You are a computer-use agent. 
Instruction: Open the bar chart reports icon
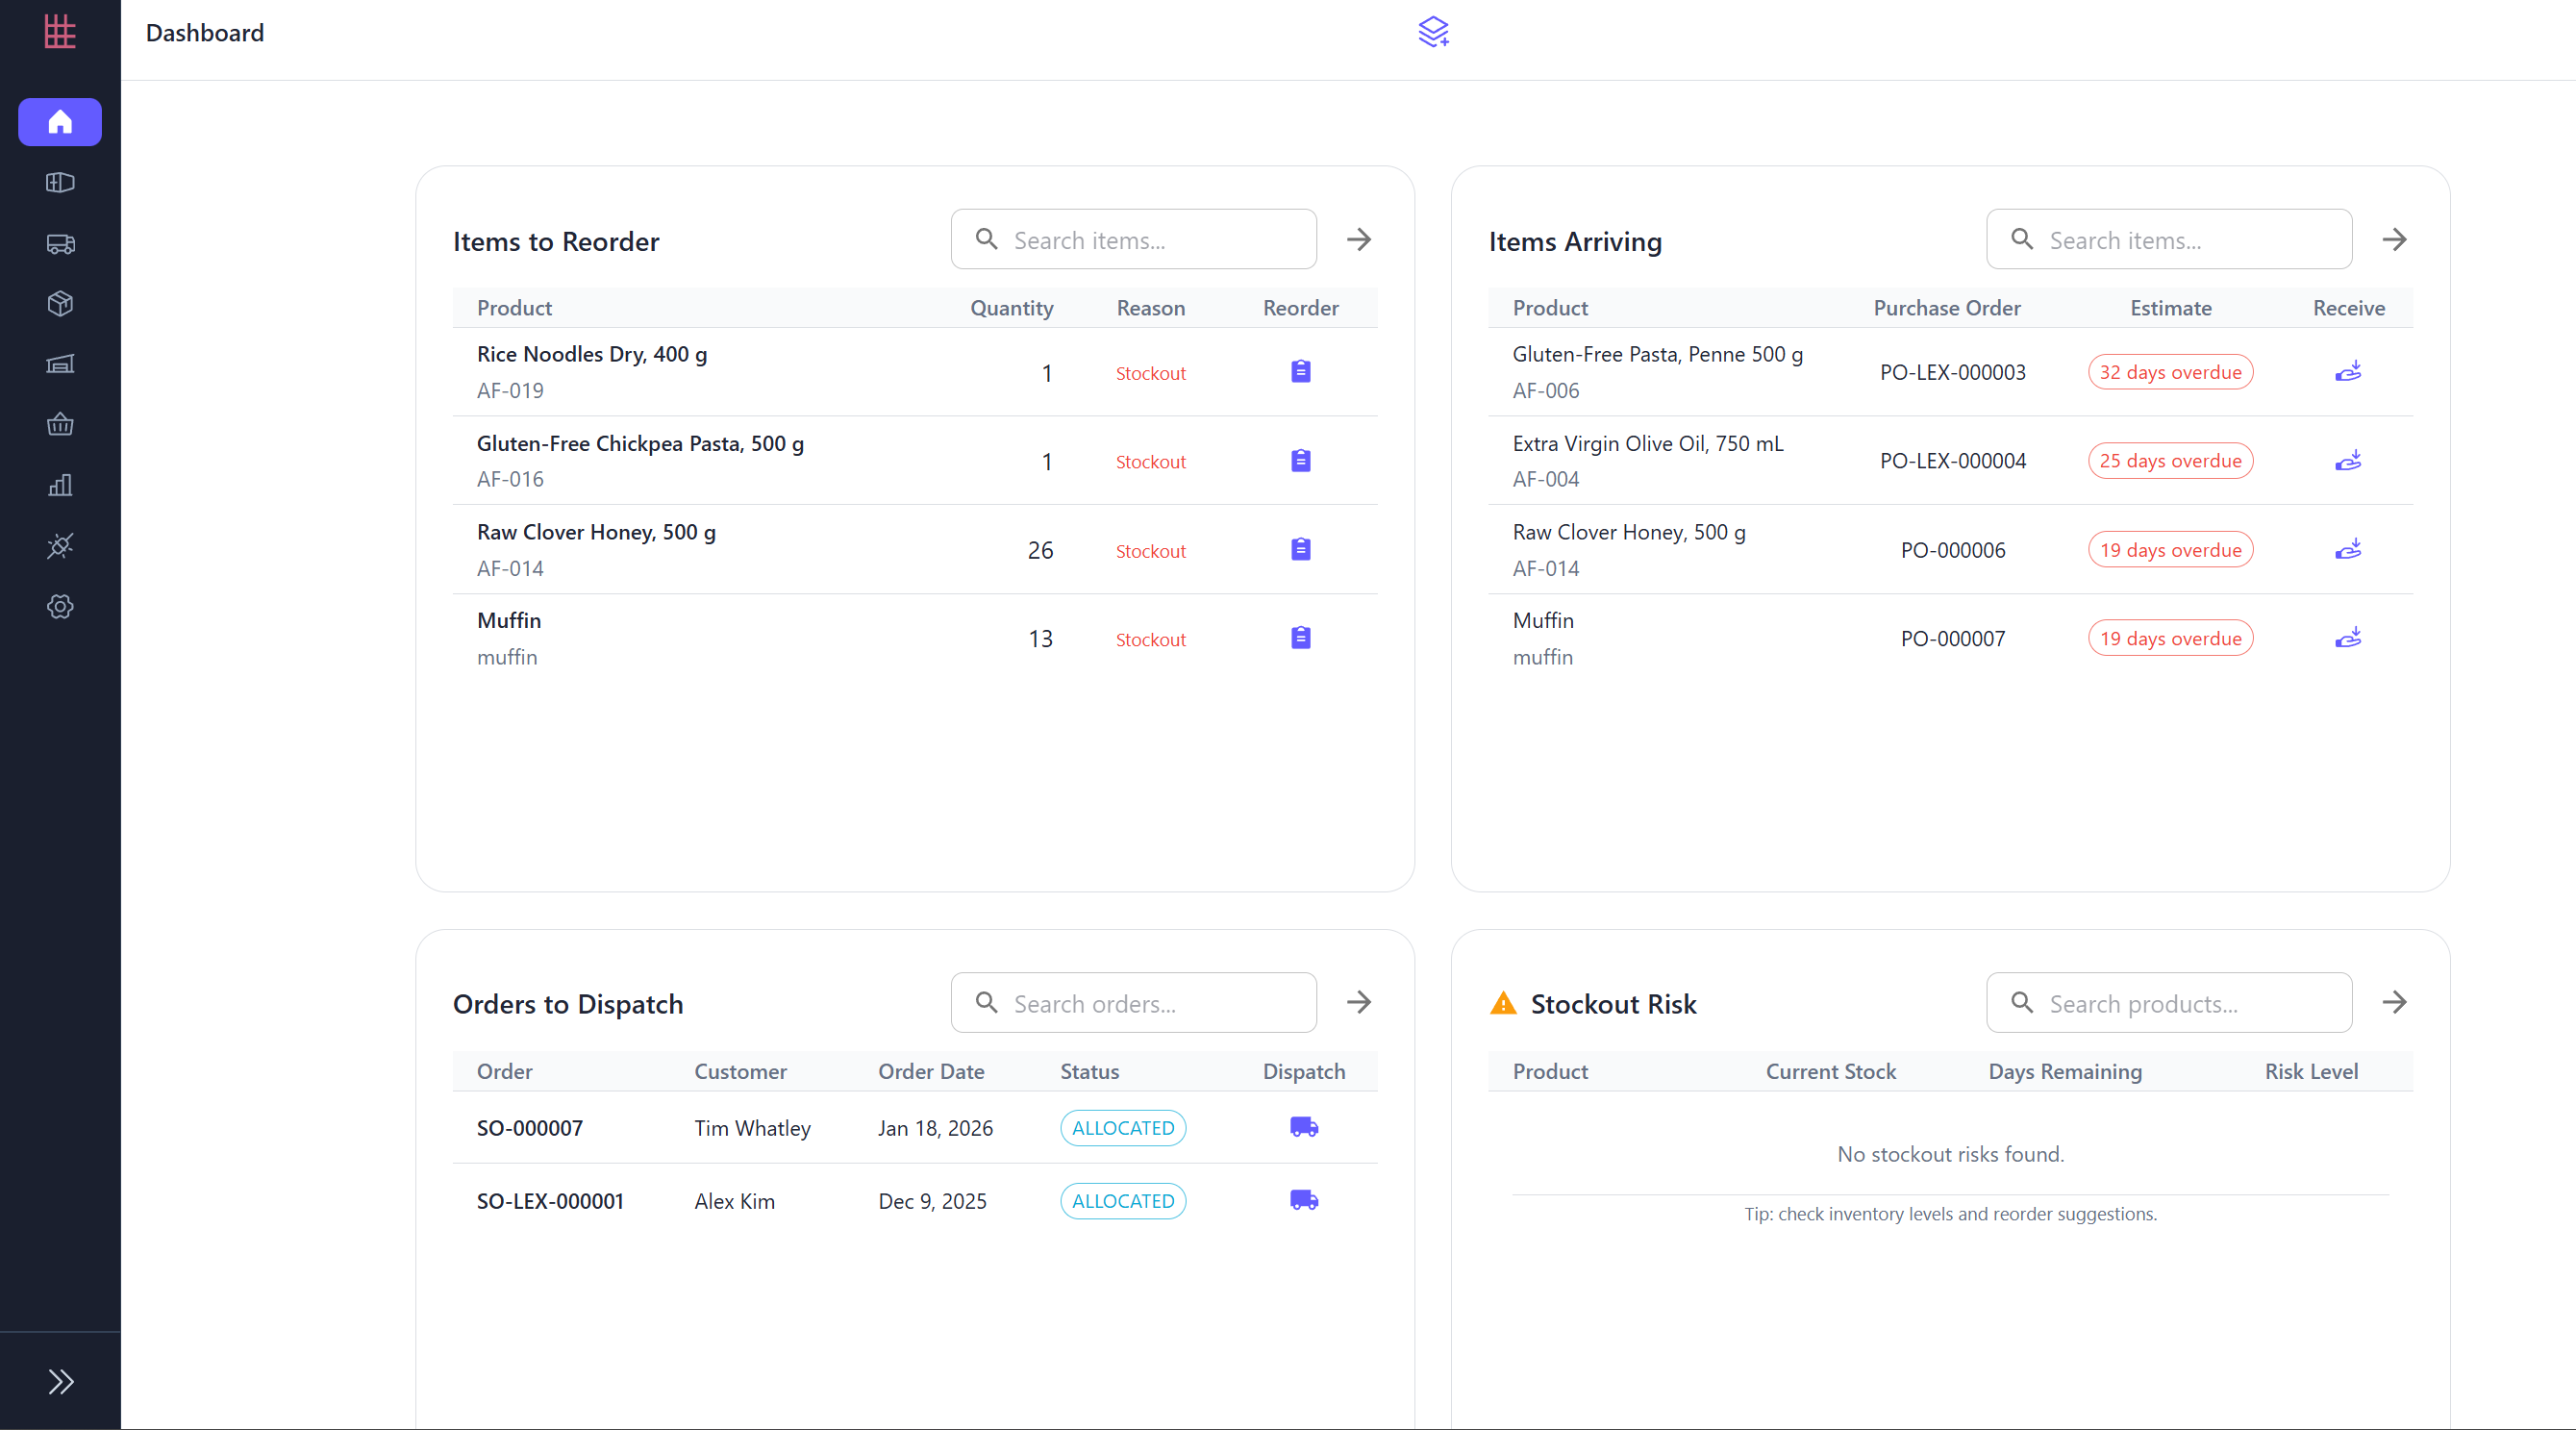pyautogui.click(x=60, y=485)
